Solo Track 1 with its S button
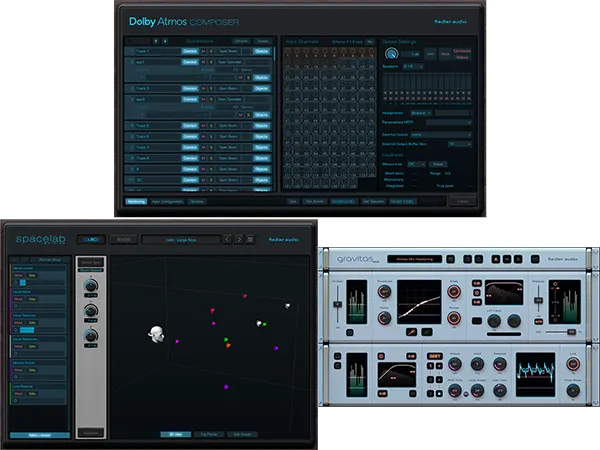Screen dimensions: 600x450 click(211, 51)
